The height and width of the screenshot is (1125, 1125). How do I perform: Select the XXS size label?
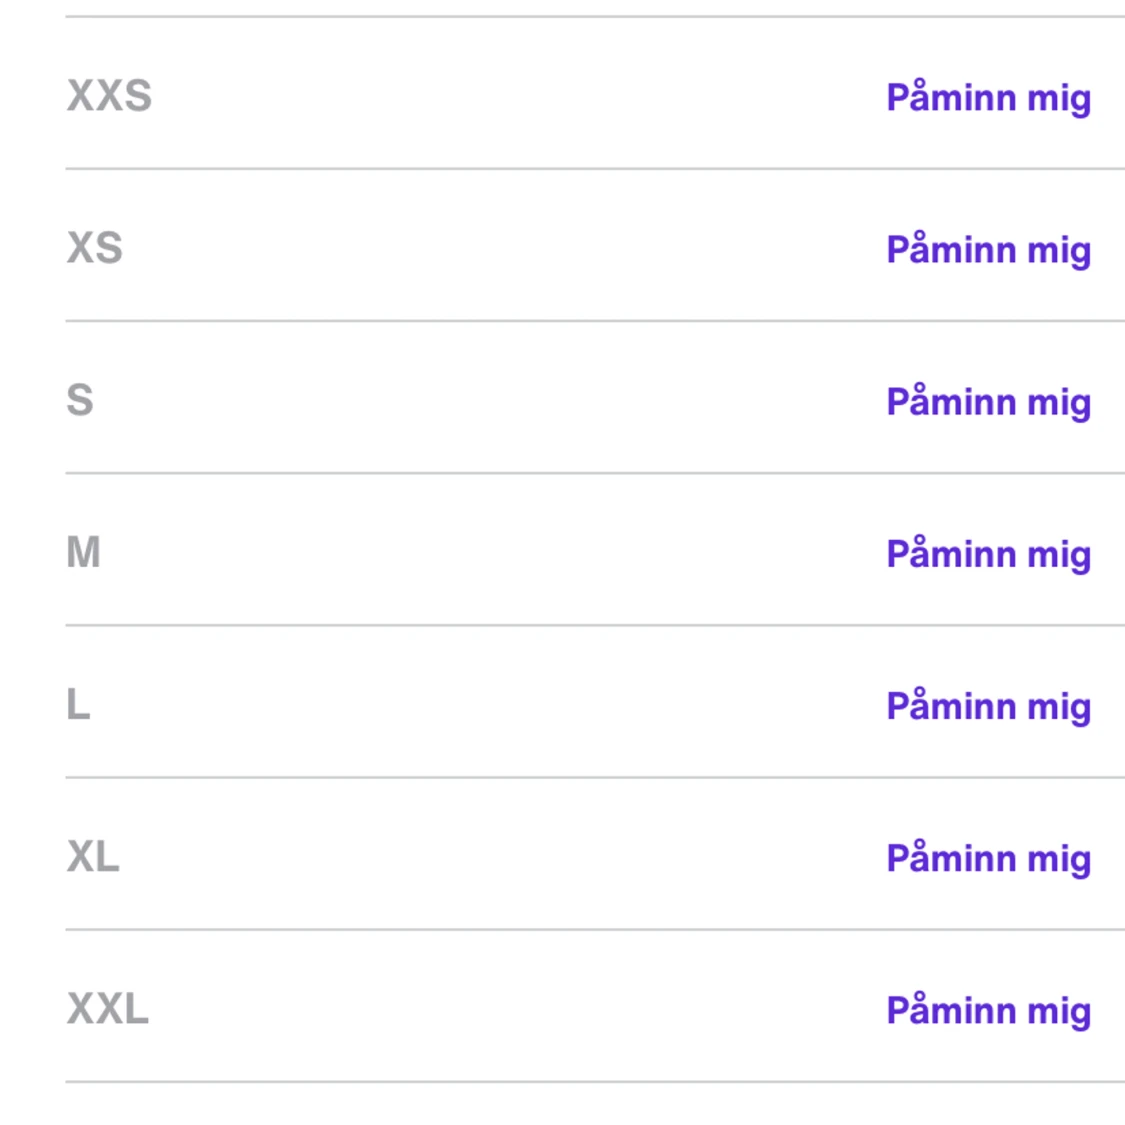tap(109, 96)
